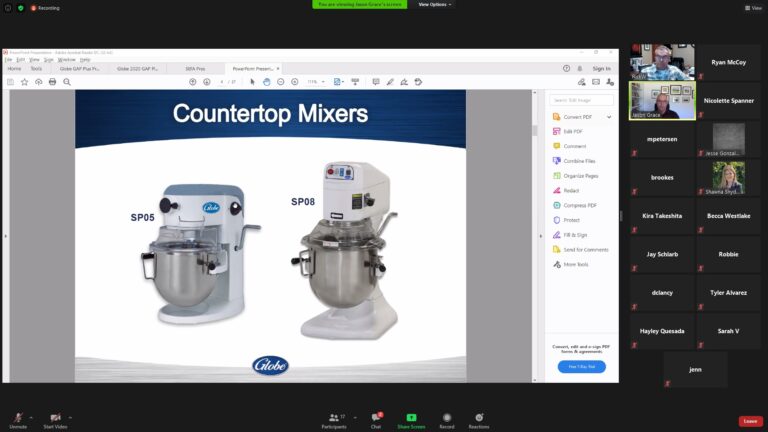Click the green encryption shield icon
The image size is (768, 432).
click(21, 8)
